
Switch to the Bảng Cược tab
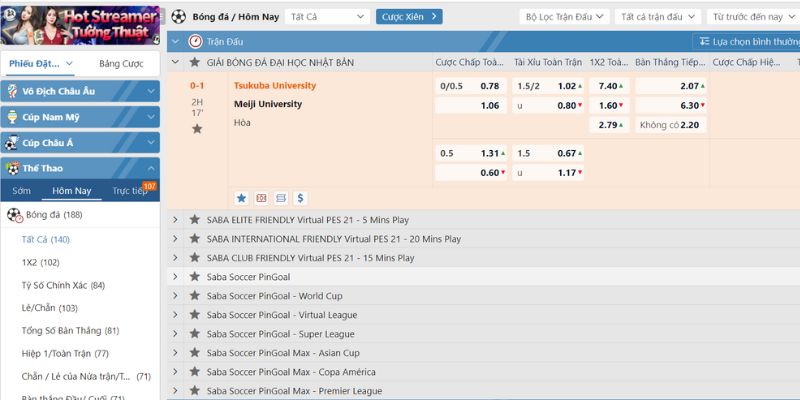[x=120, y=63]
